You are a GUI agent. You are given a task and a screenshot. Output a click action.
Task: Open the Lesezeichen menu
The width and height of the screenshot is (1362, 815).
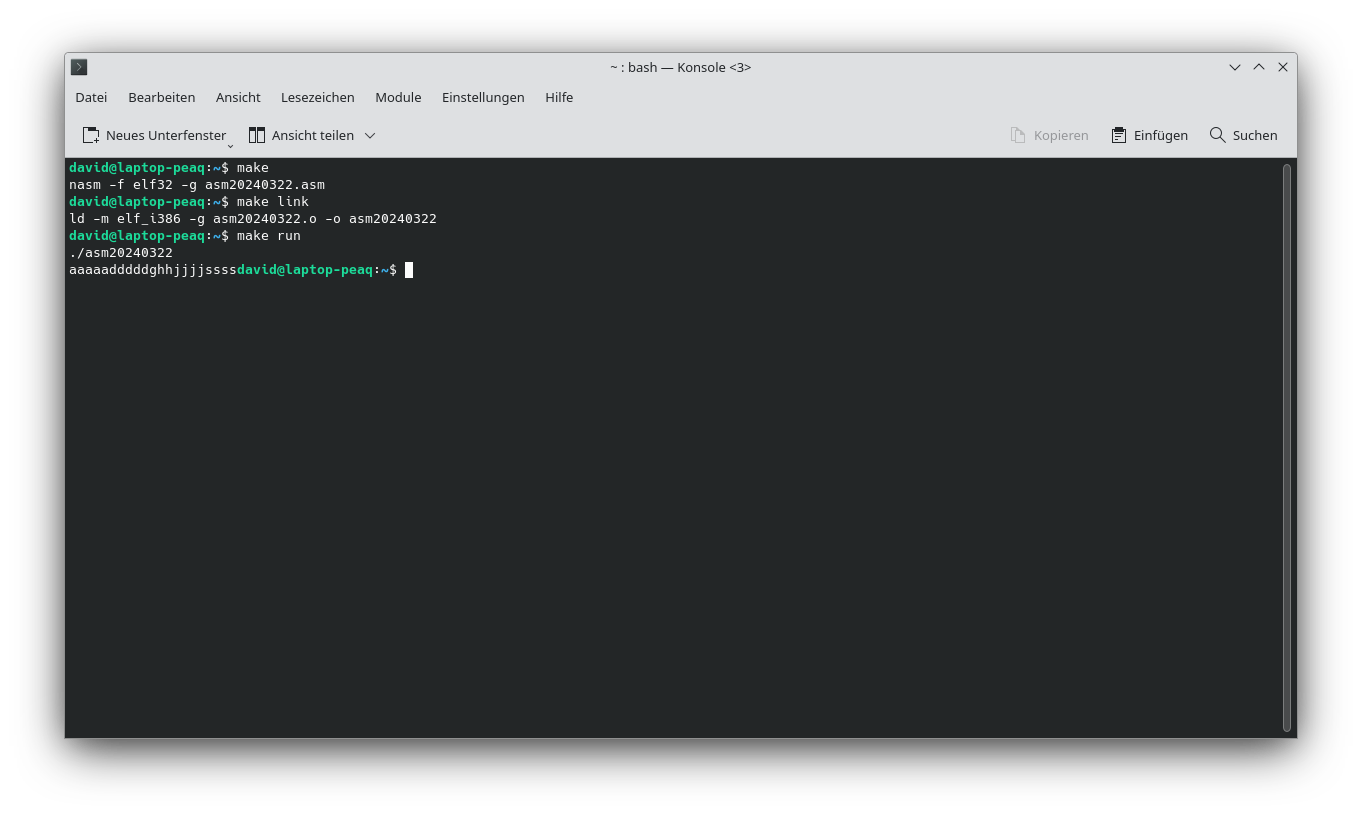tap(317, 97)
